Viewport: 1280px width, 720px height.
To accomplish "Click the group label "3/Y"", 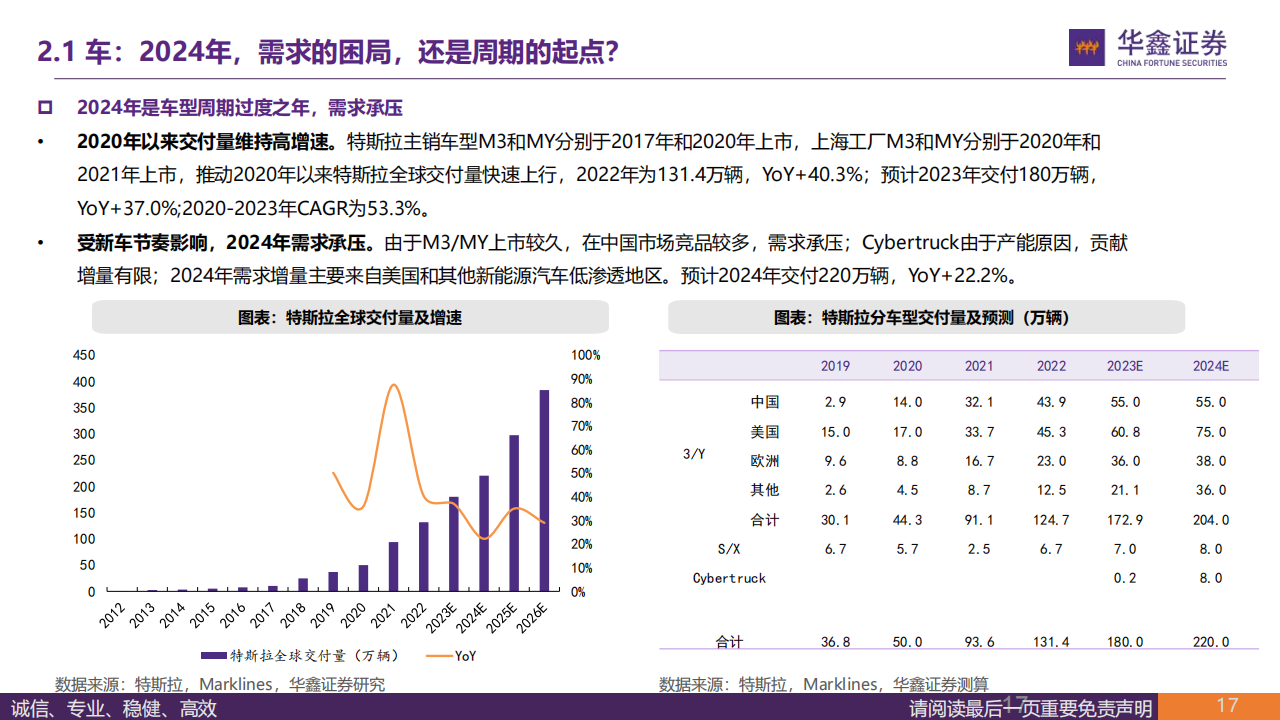I will coord(694,454).
